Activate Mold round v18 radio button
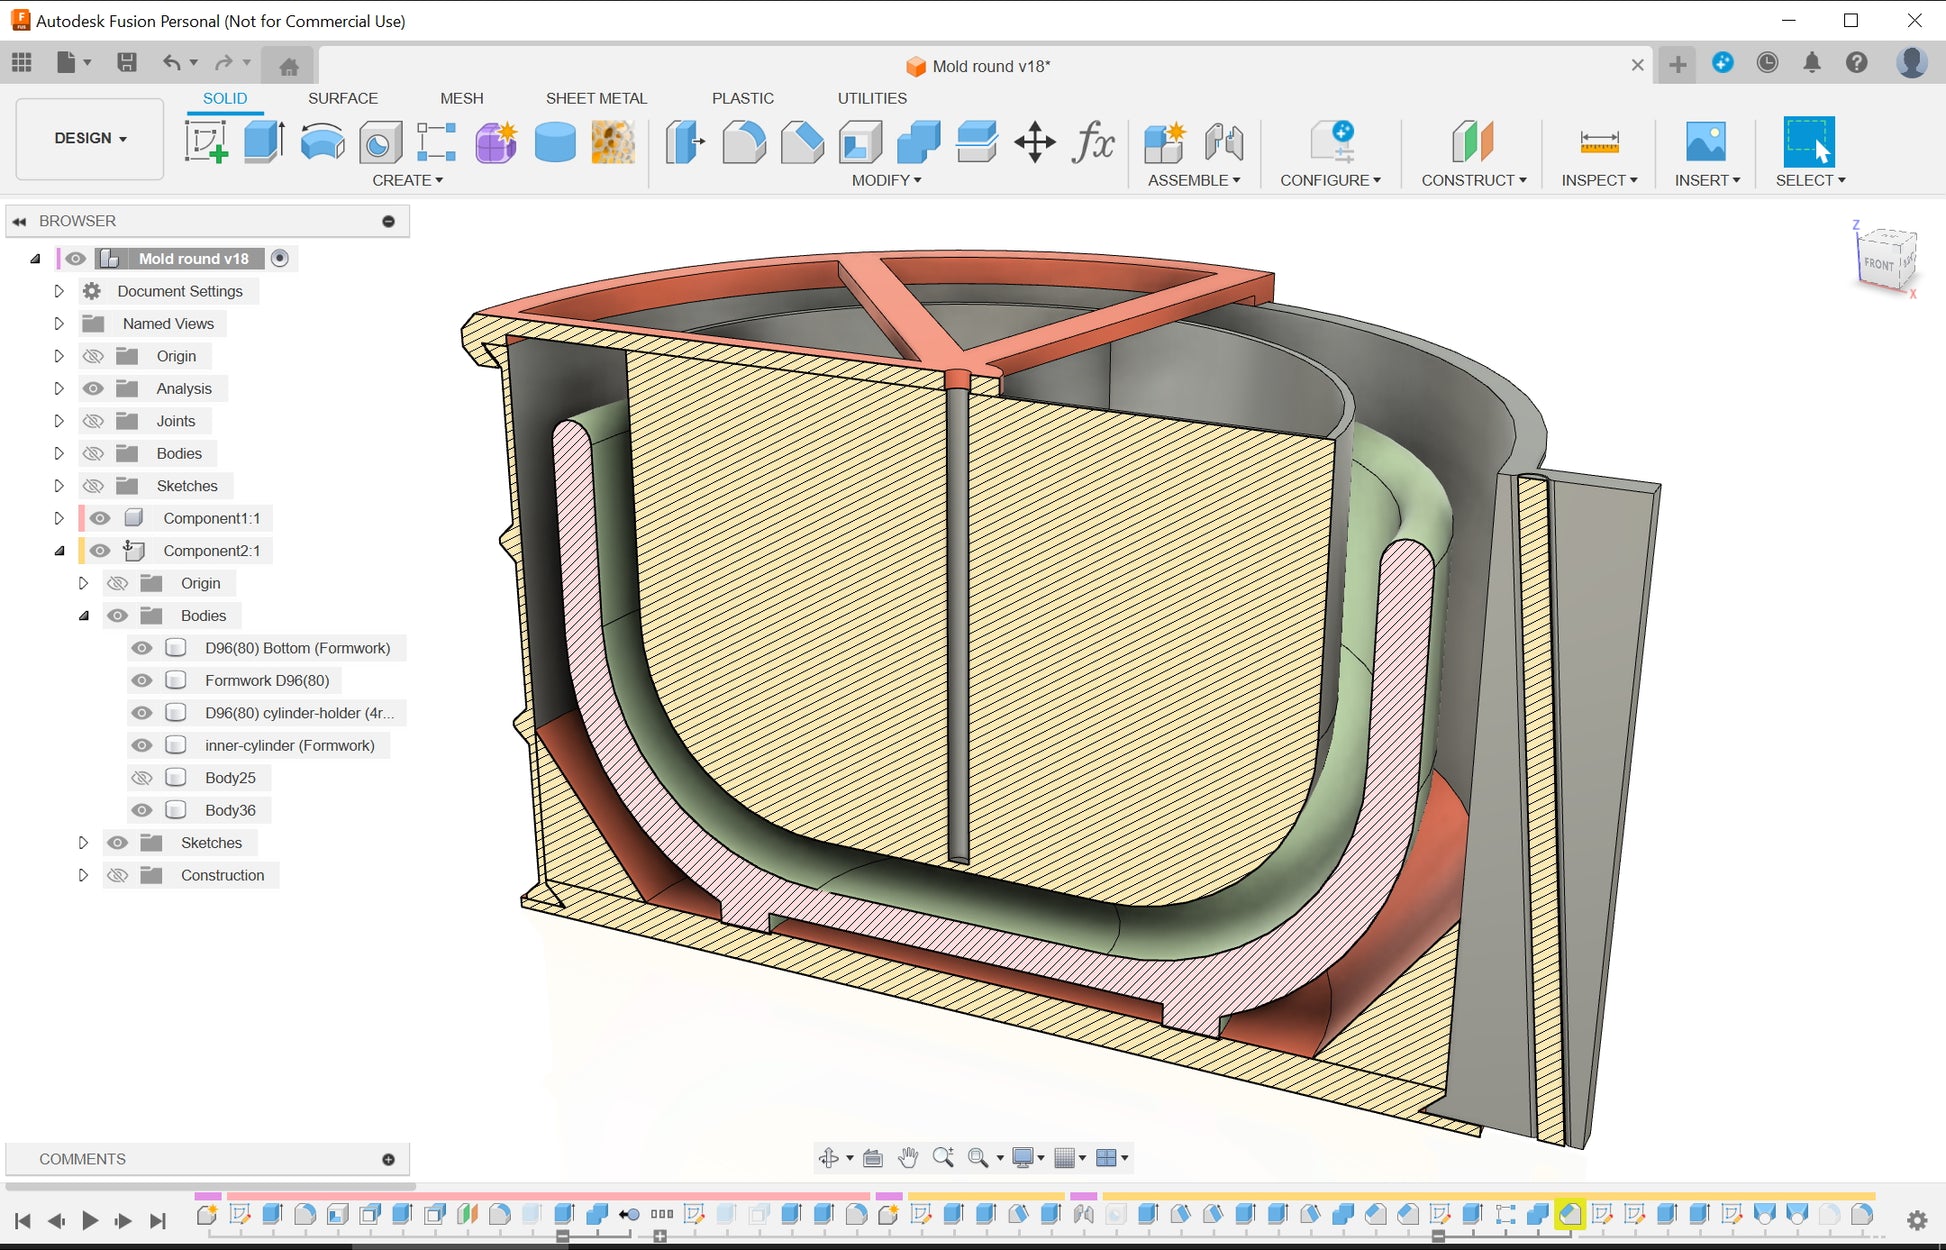Viewport: 1946px width, 1250px height. [280, 258]
